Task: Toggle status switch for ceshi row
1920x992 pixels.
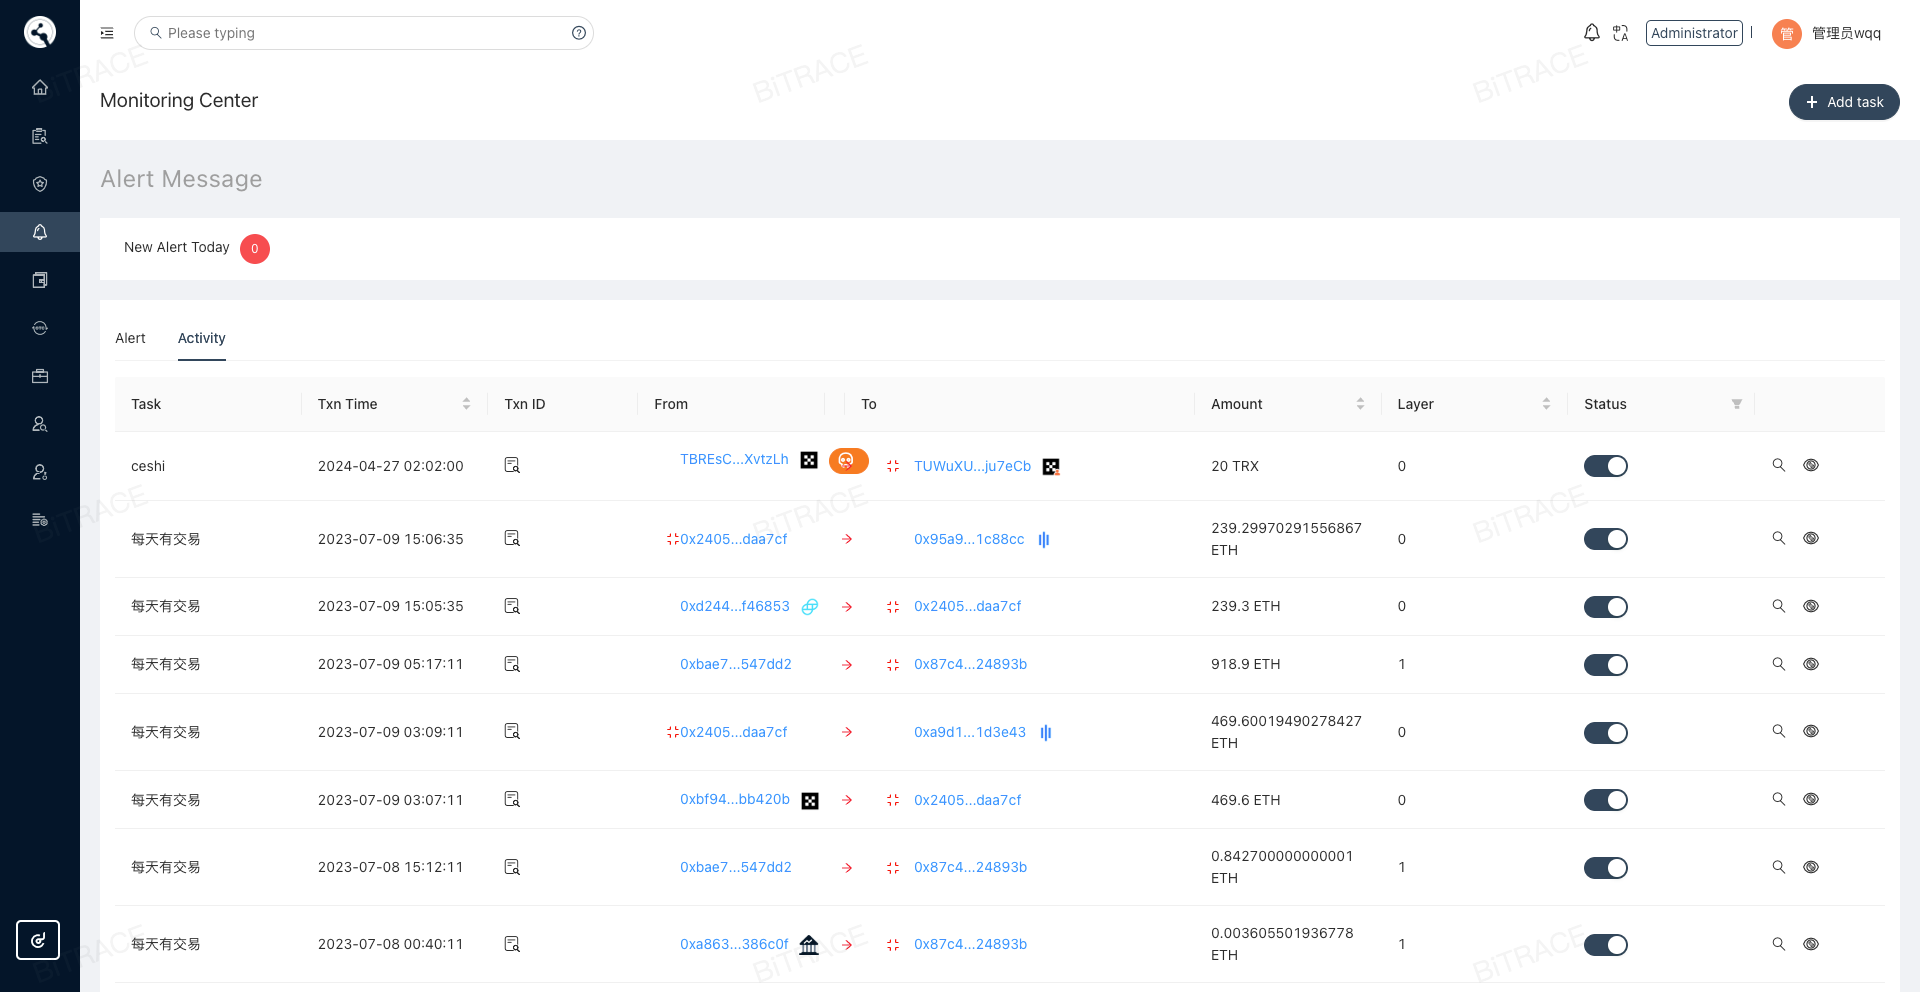Action: point(1606,466)
